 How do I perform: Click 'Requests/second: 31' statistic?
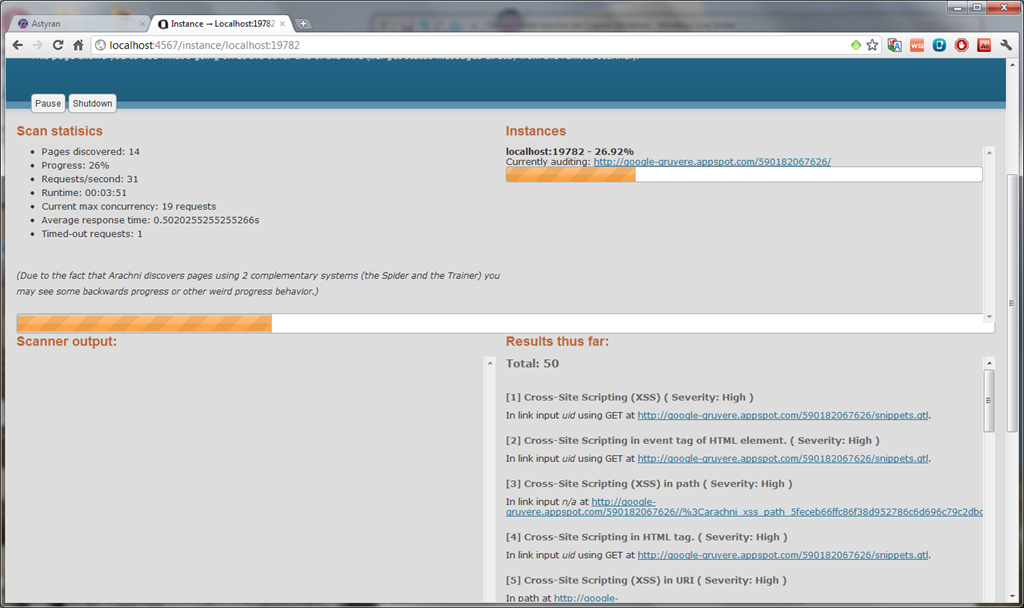[90, 179]
